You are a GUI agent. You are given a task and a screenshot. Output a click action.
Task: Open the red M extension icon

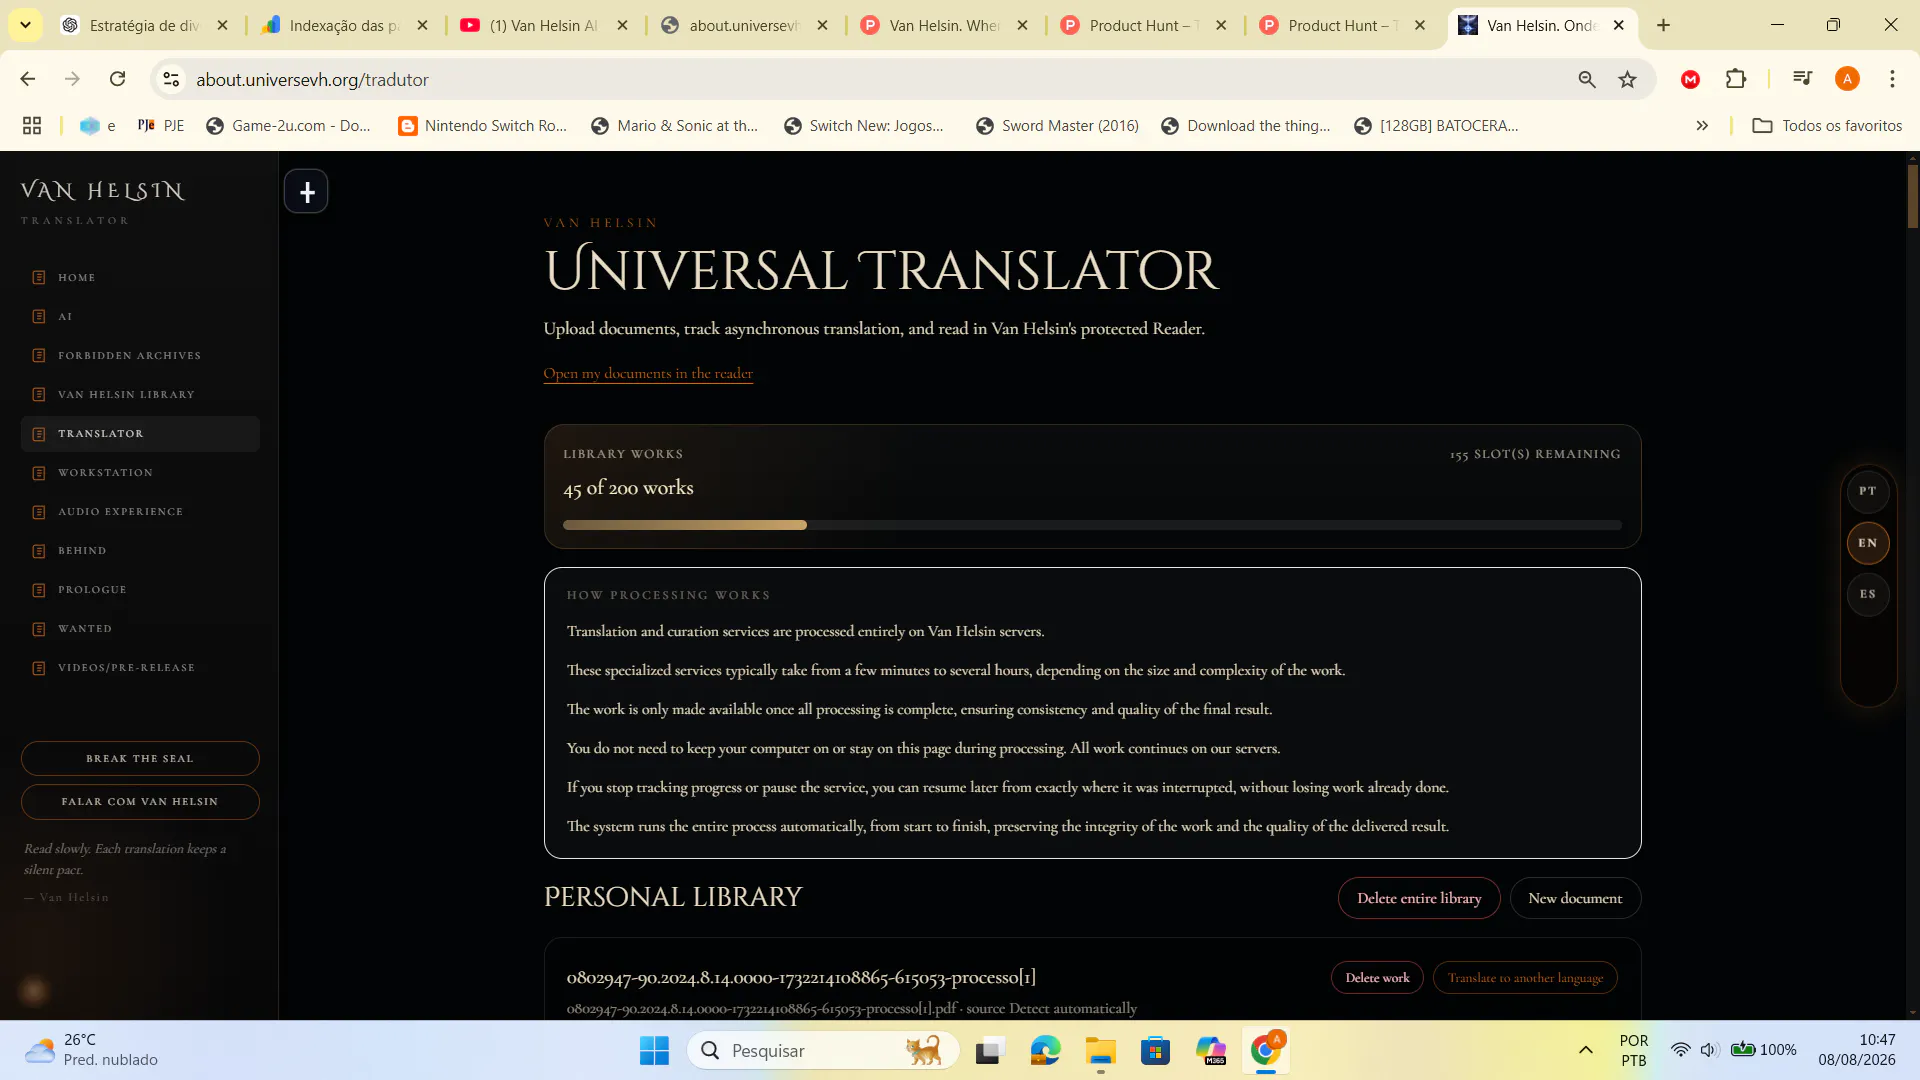tap(1691, 79)
